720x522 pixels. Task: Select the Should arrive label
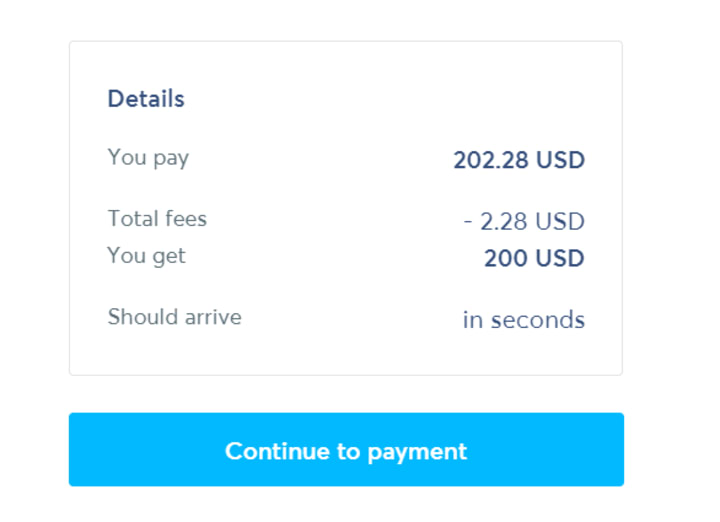[174, 317]
